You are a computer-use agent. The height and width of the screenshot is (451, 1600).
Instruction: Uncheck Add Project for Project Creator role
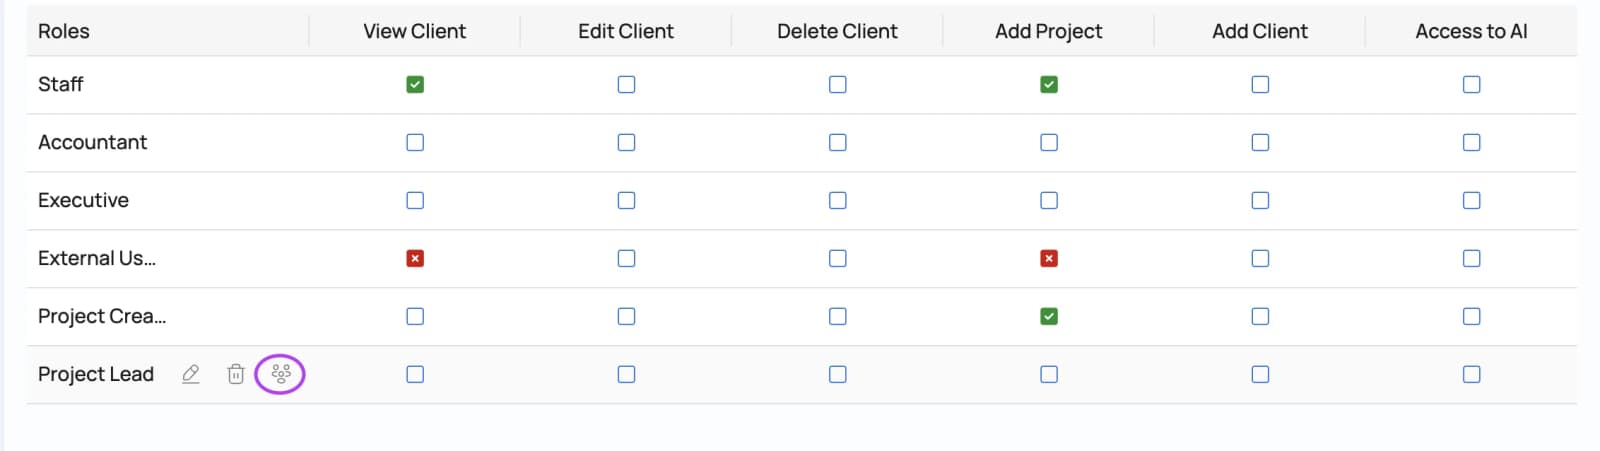[x=1049, y=316]
